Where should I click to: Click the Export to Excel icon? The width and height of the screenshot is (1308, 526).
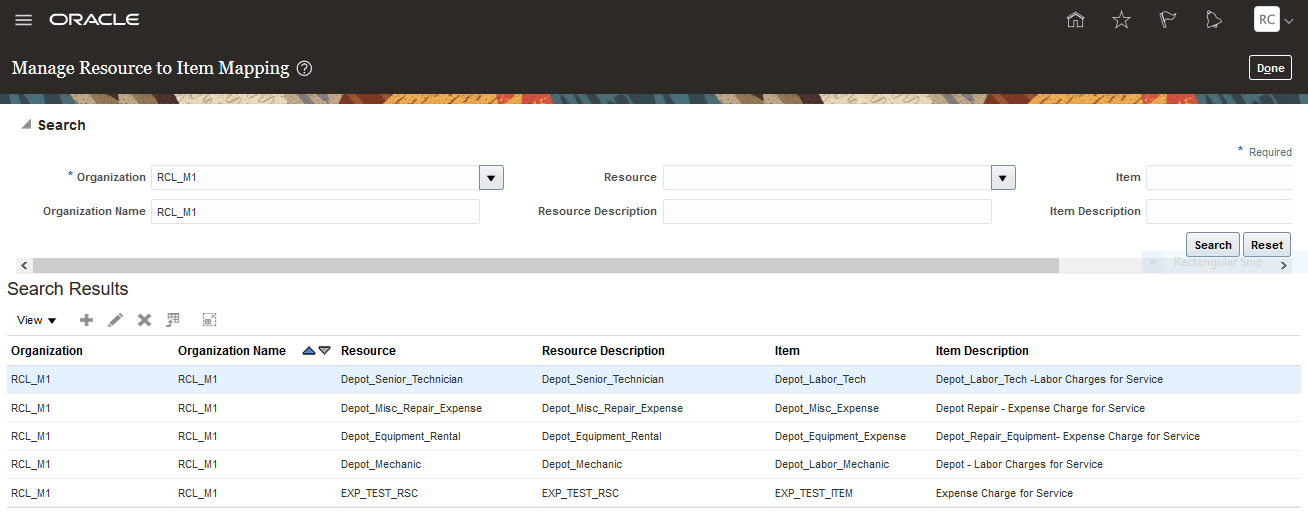pos(173,320)
